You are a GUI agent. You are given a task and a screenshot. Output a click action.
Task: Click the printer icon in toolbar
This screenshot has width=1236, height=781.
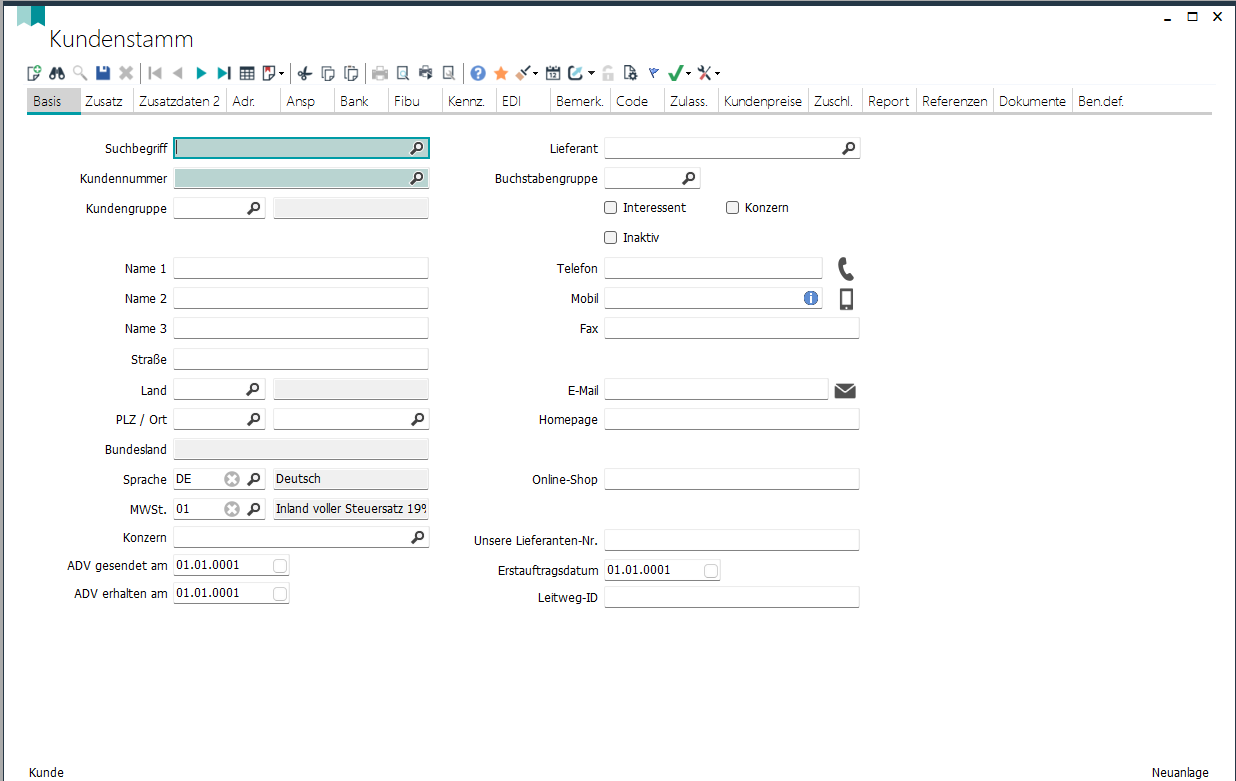click(x=379, y=73)
